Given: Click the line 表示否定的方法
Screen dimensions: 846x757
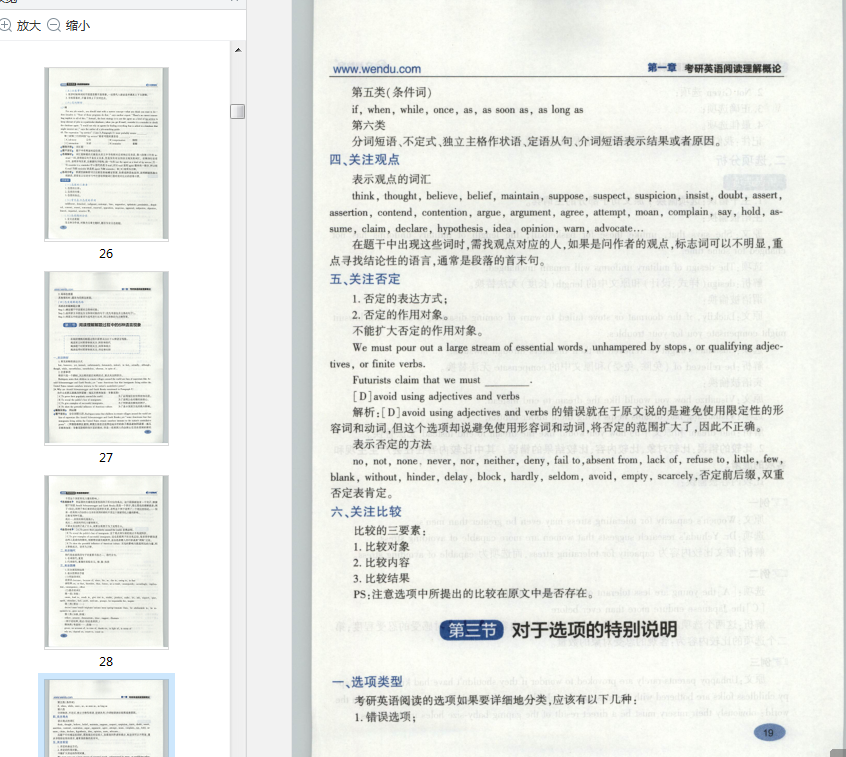Looking at the screenshot, I should [392, 444].
